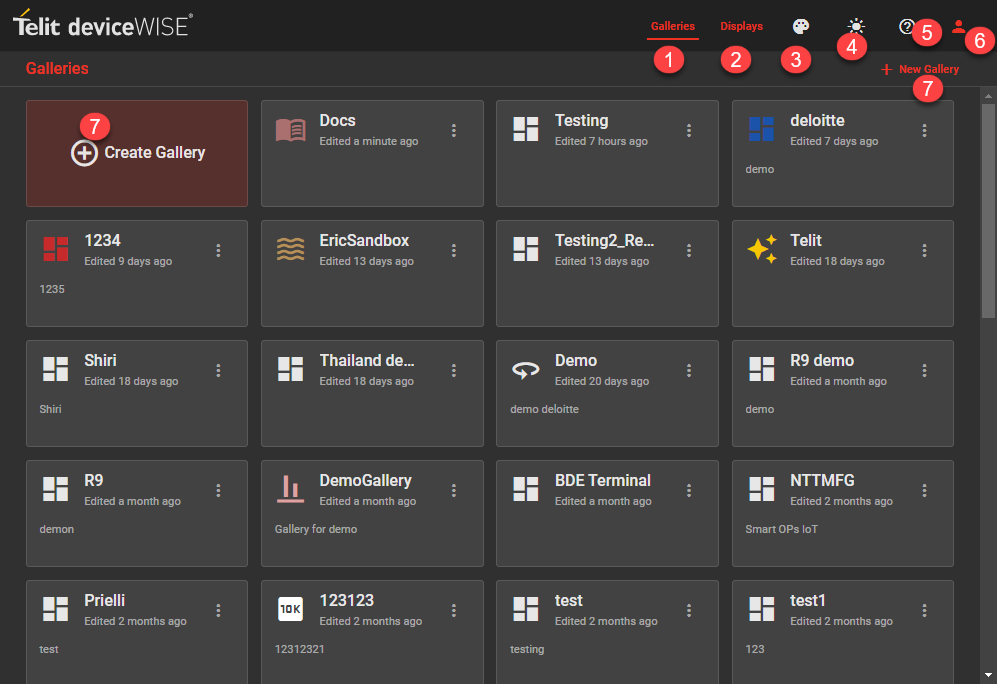Click 'Edited a minute ago' text
Viewport: 997px width, 684px height.
point(369,141)
